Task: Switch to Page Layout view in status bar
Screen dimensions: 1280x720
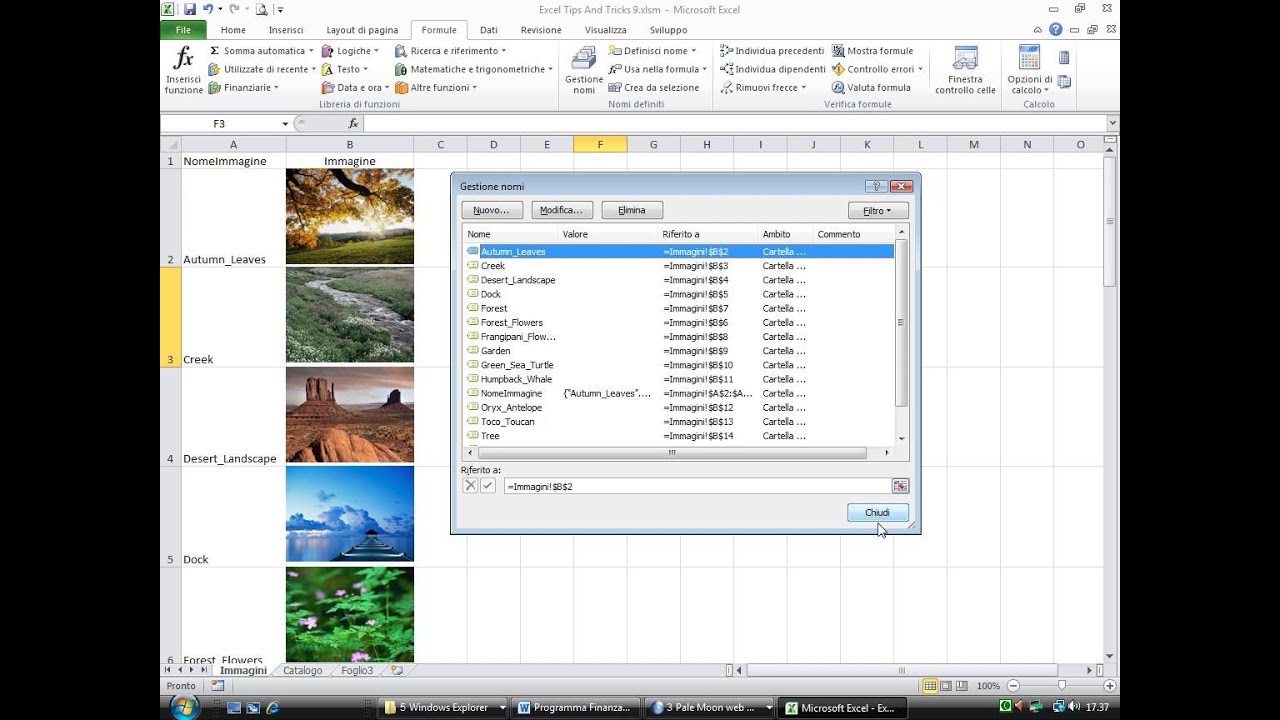Action: [946, 686]
